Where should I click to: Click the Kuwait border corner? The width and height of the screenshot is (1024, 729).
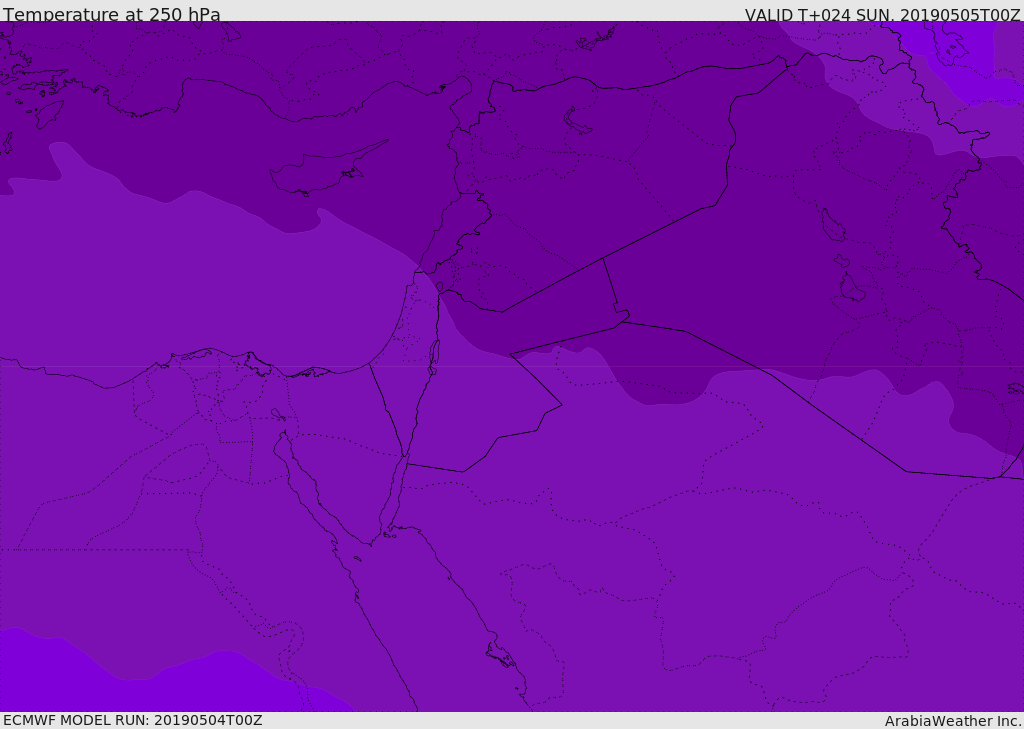point(1000,477)
